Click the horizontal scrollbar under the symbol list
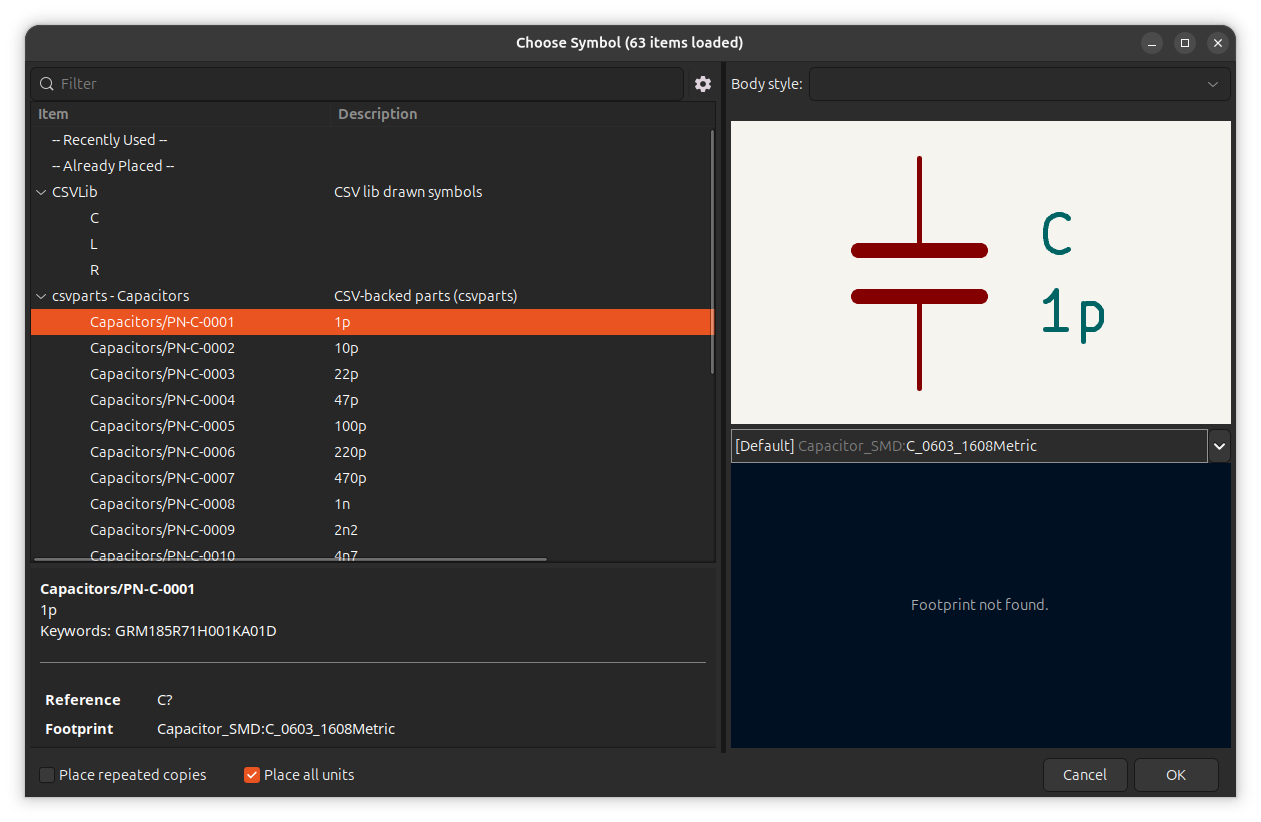The height and width of the screenshot is (822, 1261). pos(290,559)
